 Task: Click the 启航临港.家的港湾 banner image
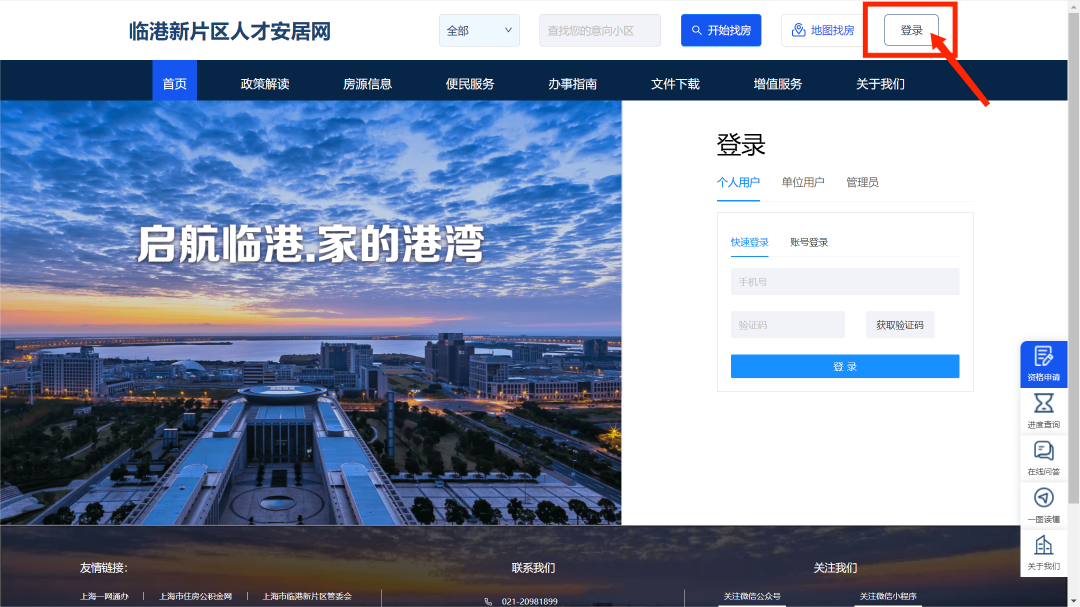[311, 313]
